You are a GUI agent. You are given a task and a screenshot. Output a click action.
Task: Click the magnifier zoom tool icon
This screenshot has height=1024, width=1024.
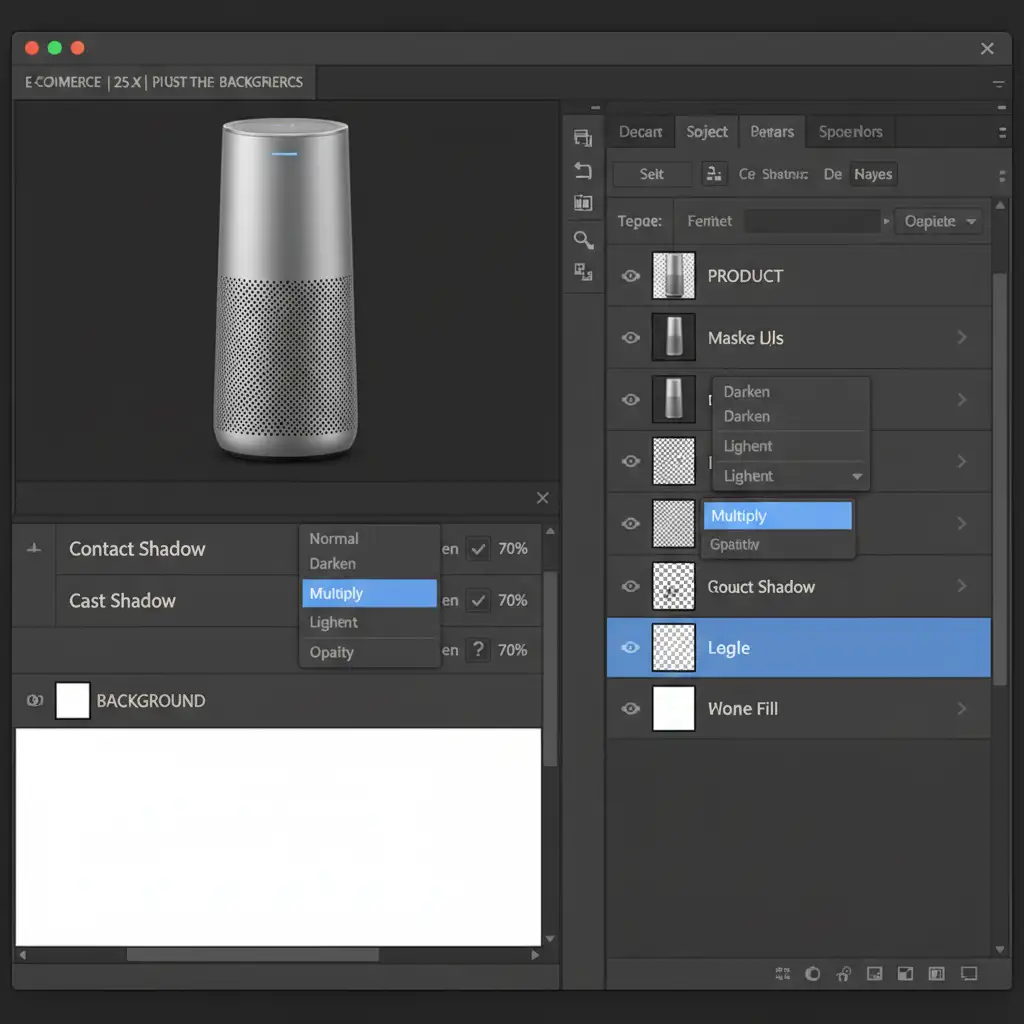point(583,239)
